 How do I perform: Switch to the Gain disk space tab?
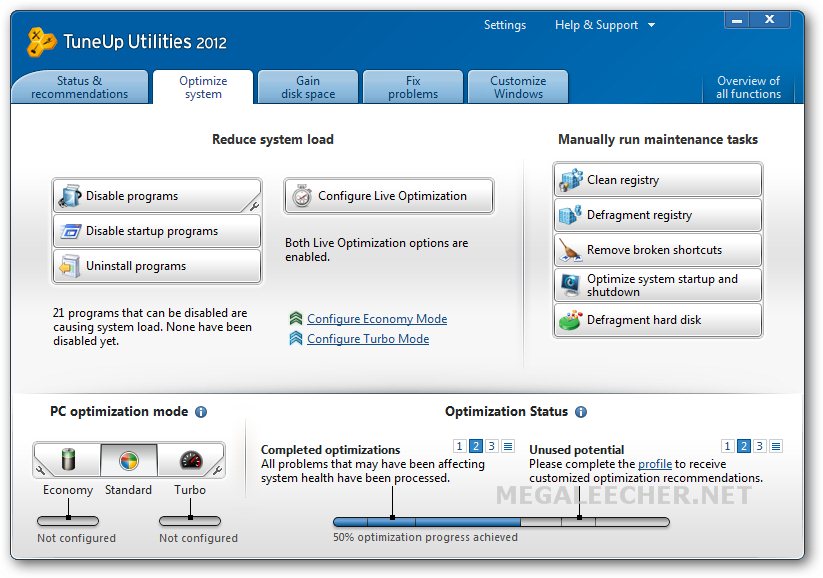click(x=308, y=87)
